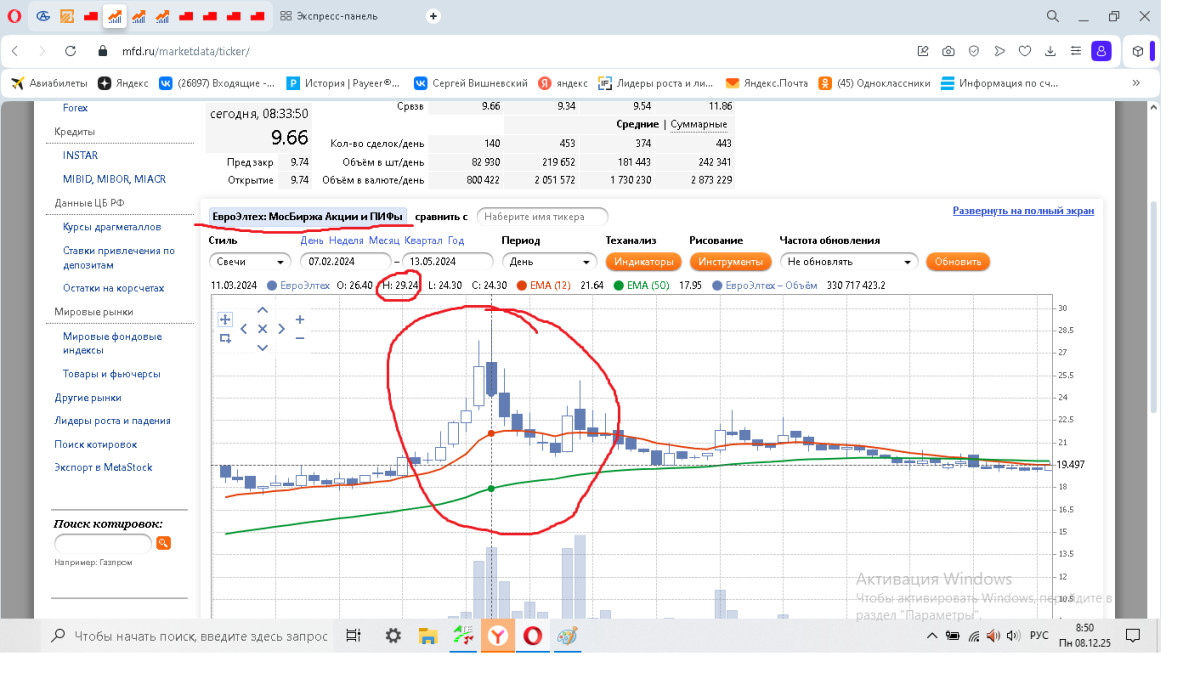Viewport: 1200px width, 690px height.
Task: Go back using the browser back arrow
Action: tap(15, 51)
